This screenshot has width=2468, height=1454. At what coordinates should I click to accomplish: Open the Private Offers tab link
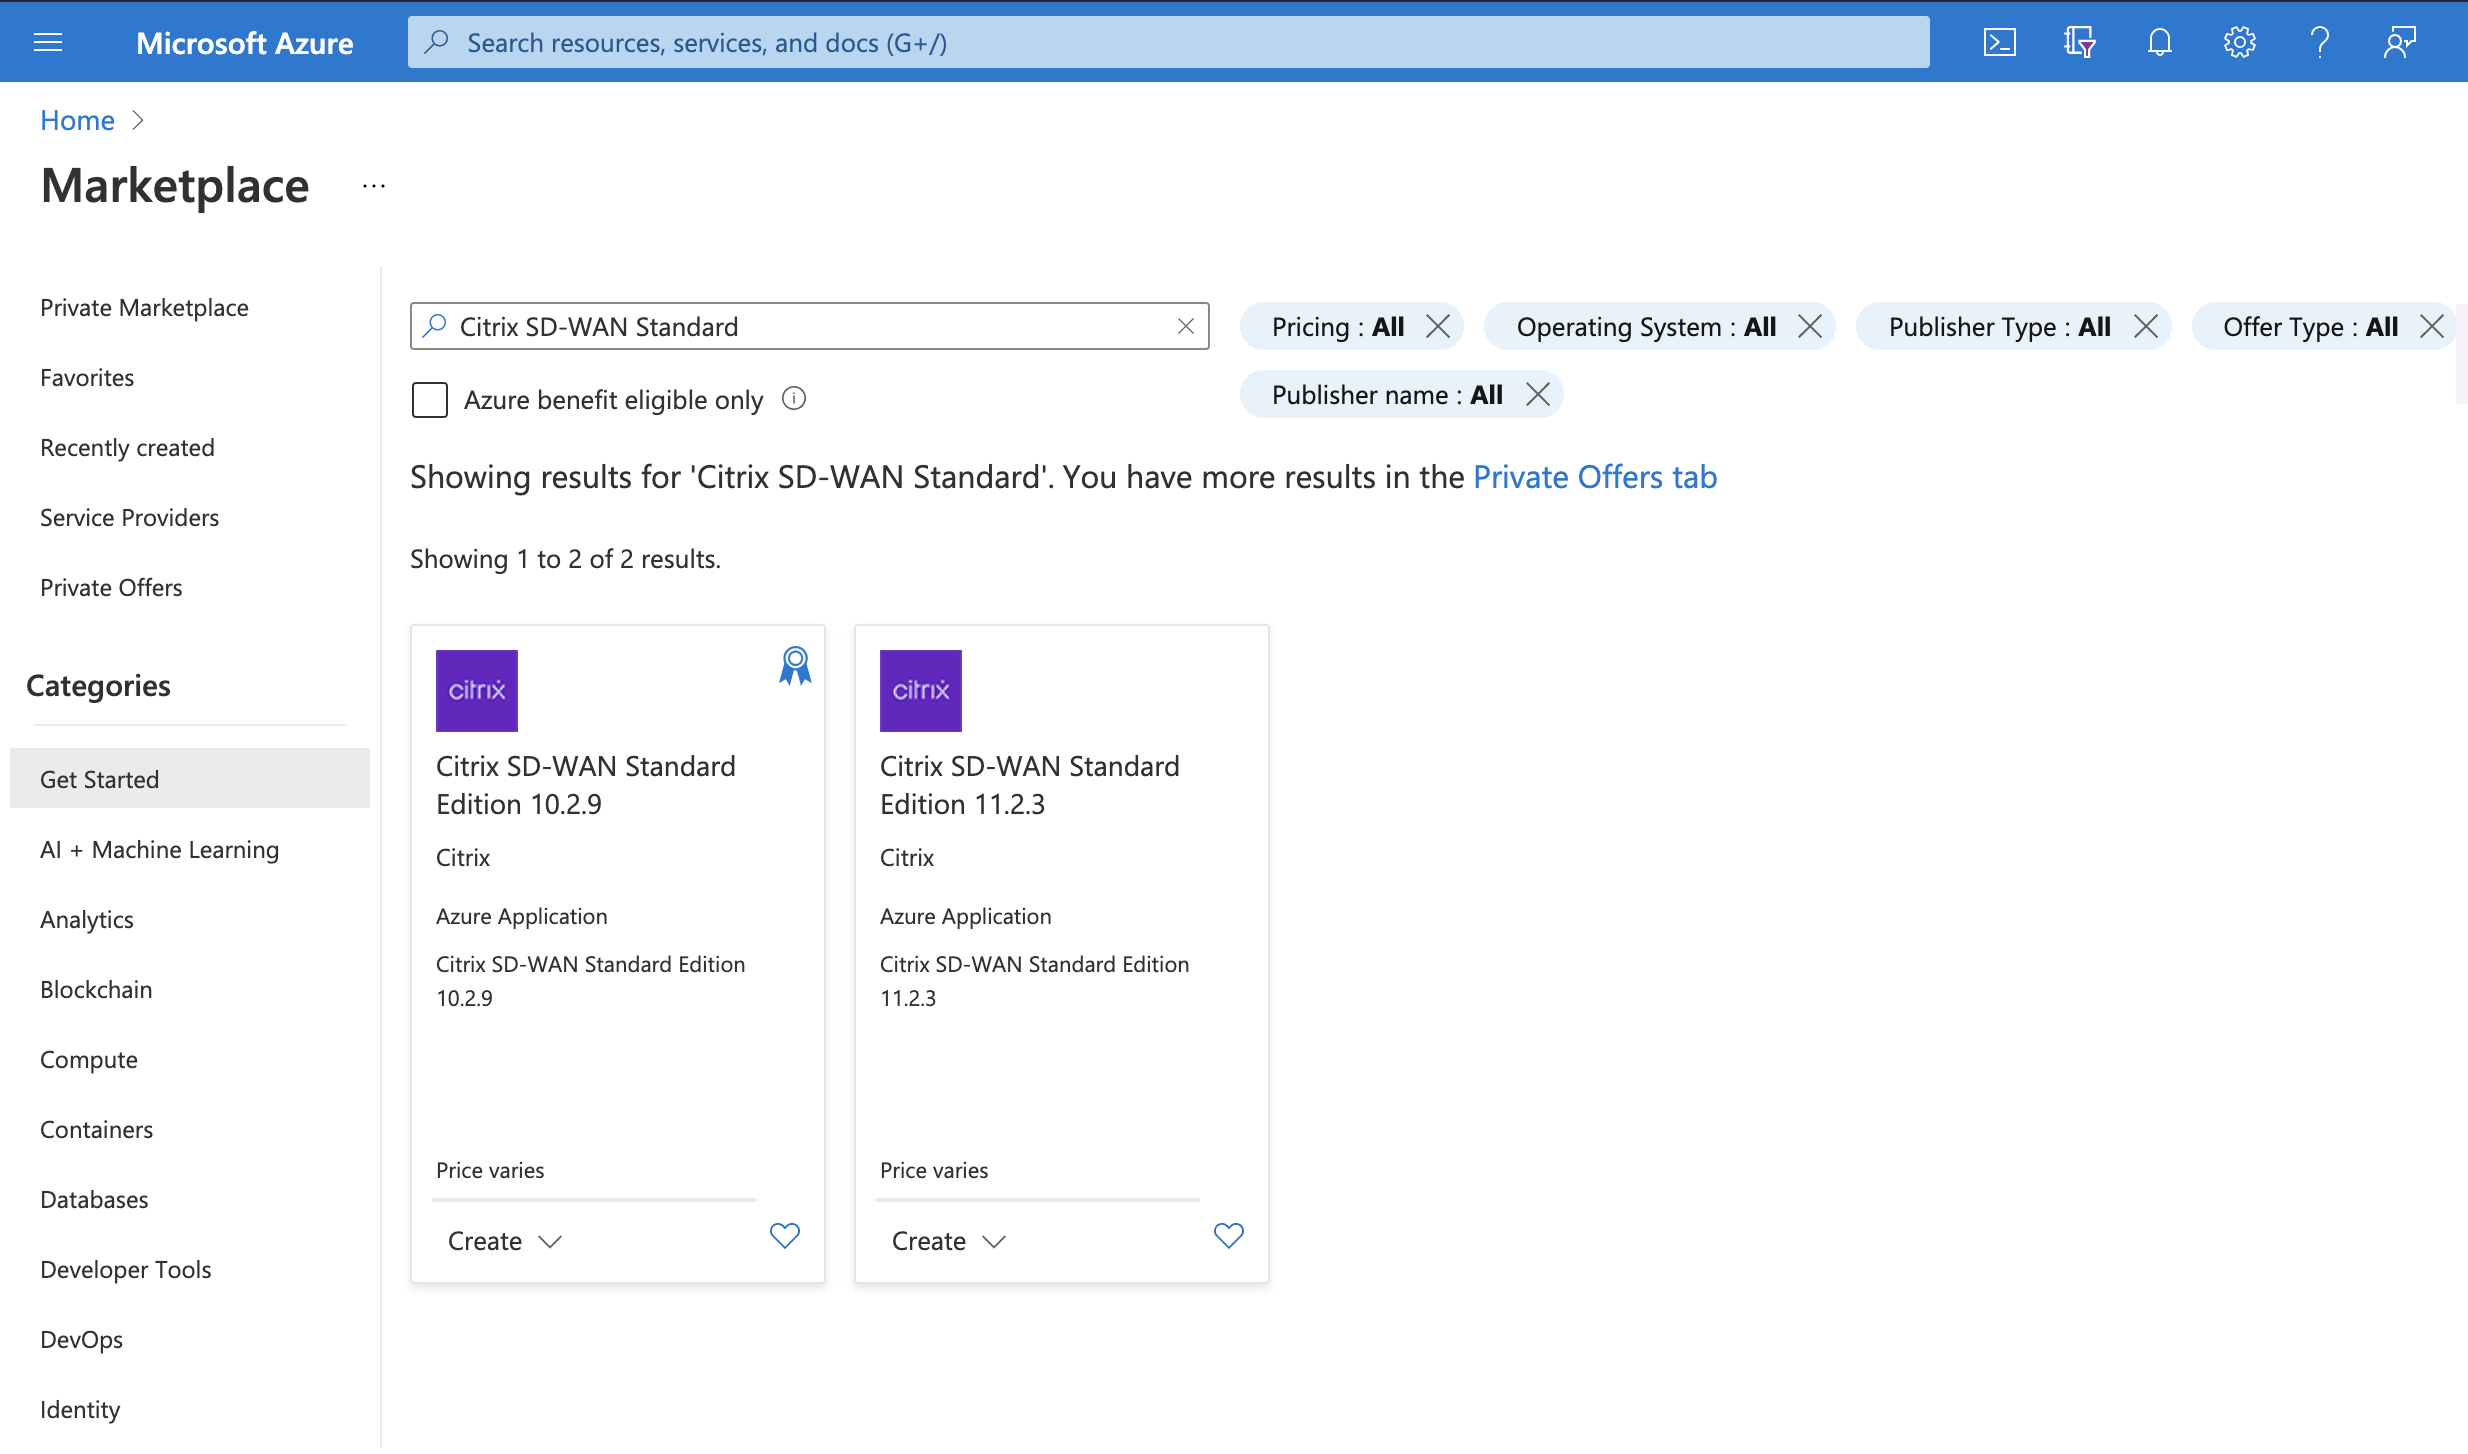pos(1595,477)
